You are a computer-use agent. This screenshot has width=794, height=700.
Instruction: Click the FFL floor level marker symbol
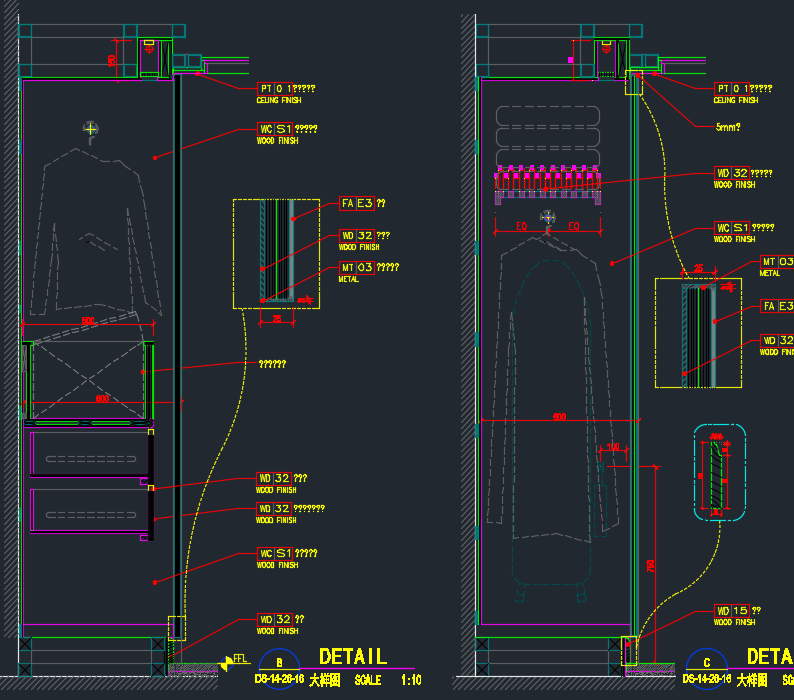click(x=226, y=663)
